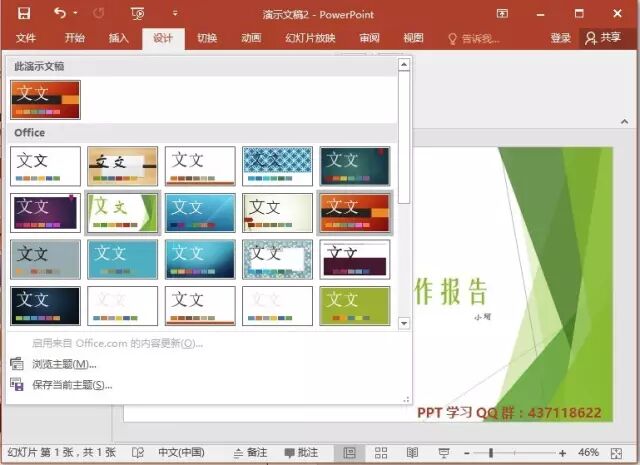This screenshot has height=465, width=640.
Task: Click the theme gallery vertical scrollbar thumb
Action: (404, 137)
